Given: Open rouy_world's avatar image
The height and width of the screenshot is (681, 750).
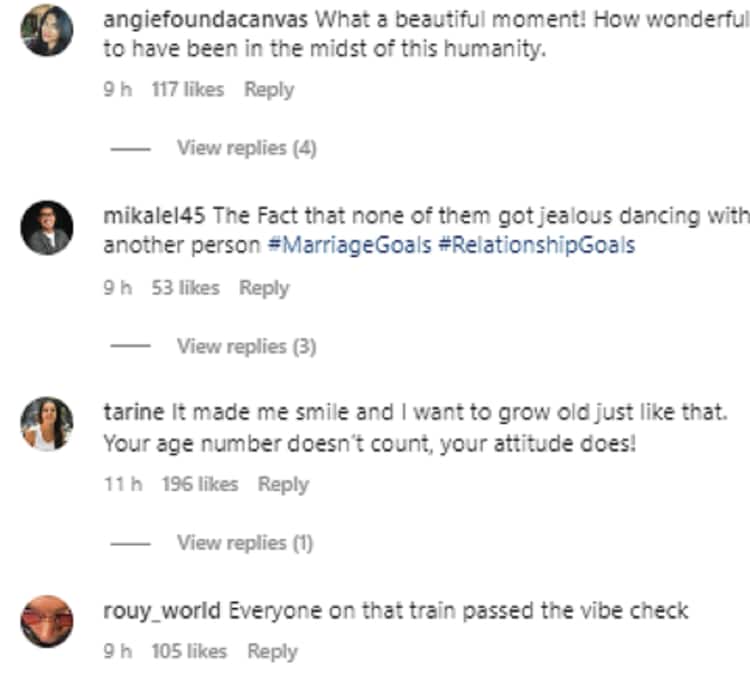Looking at the screenshot, I should point(47,621).
